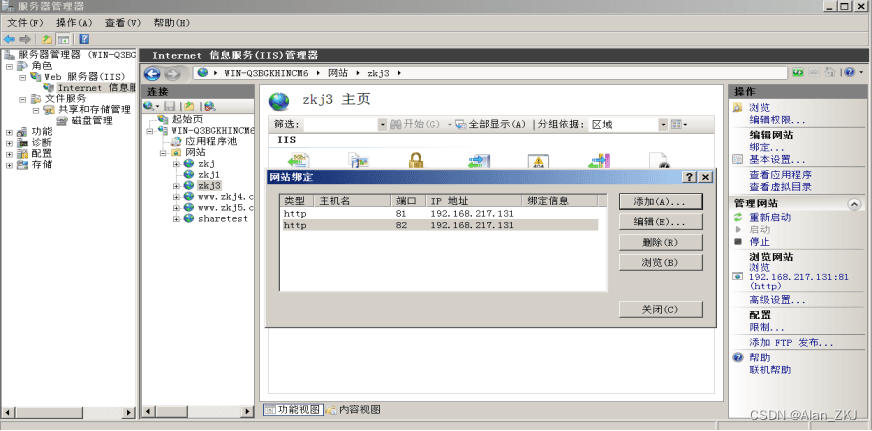Switch to 功能视图 tab

click(x=293, y=410)
